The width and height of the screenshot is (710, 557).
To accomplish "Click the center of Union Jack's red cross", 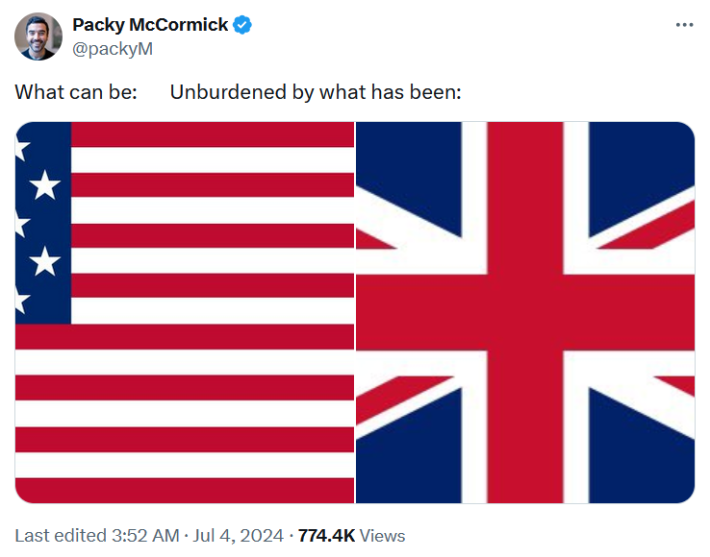I will click(525, 312).
